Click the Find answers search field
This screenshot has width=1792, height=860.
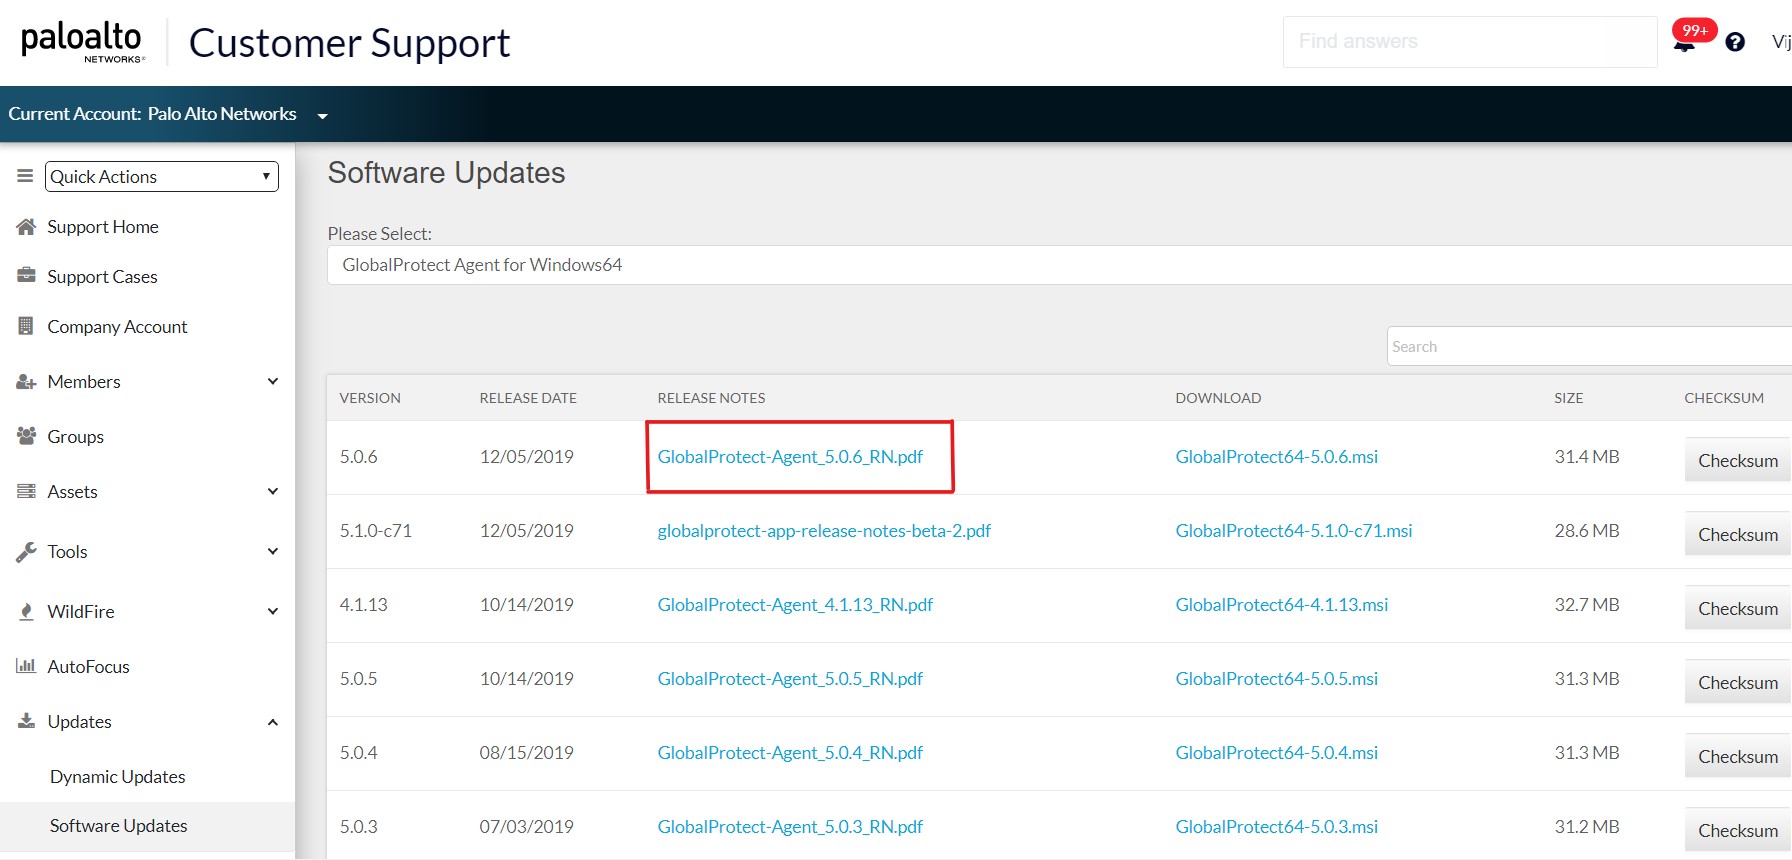(1470, 42)
